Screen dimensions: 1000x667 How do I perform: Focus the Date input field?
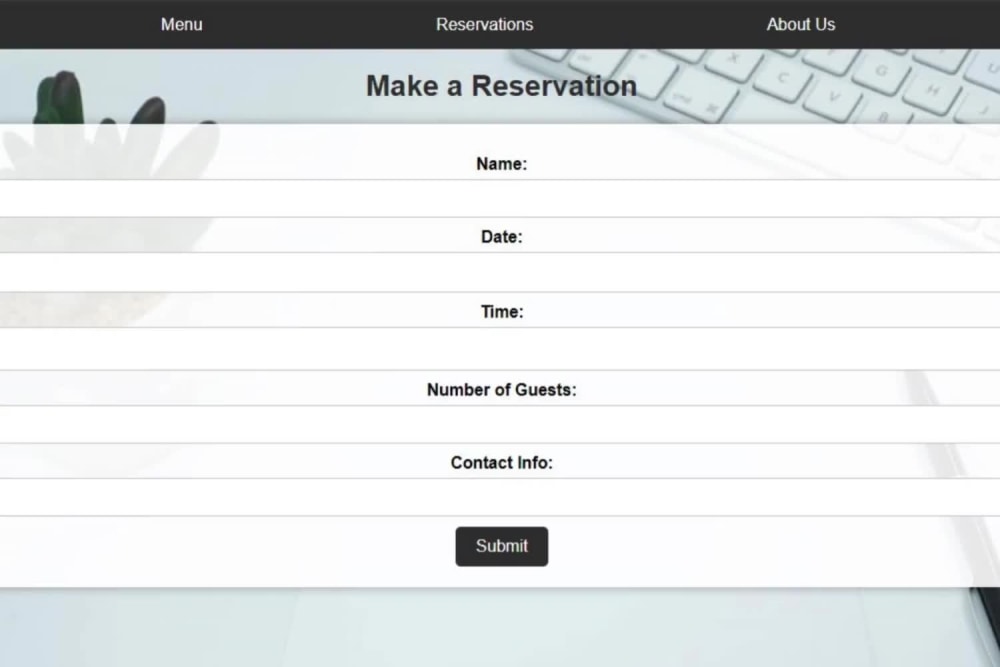[x=500, y=272]
